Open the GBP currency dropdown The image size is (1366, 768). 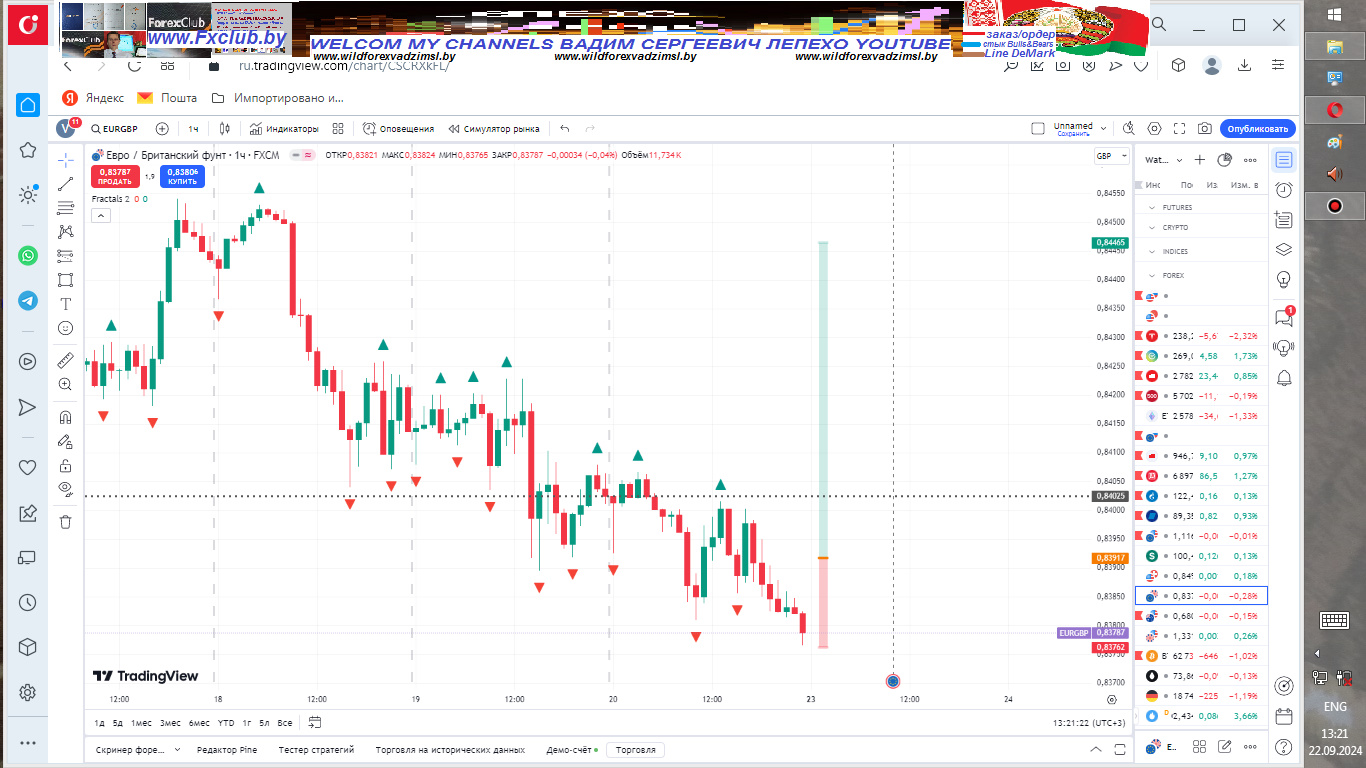click(1111, 156)
